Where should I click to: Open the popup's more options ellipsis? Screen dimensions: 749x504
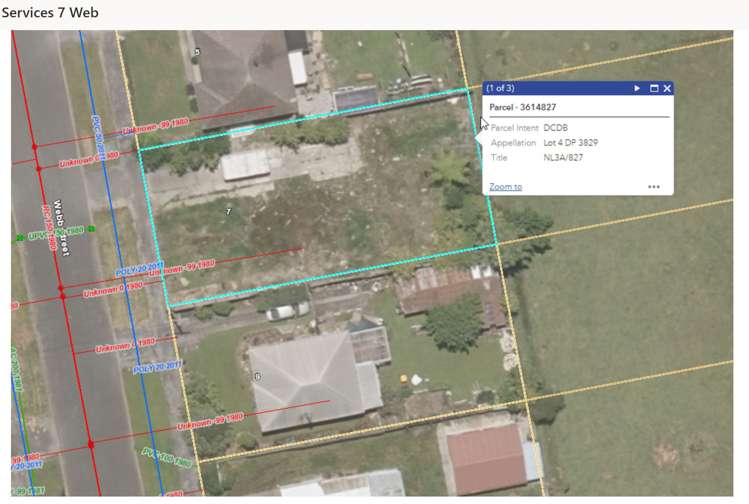coord(653,187)
